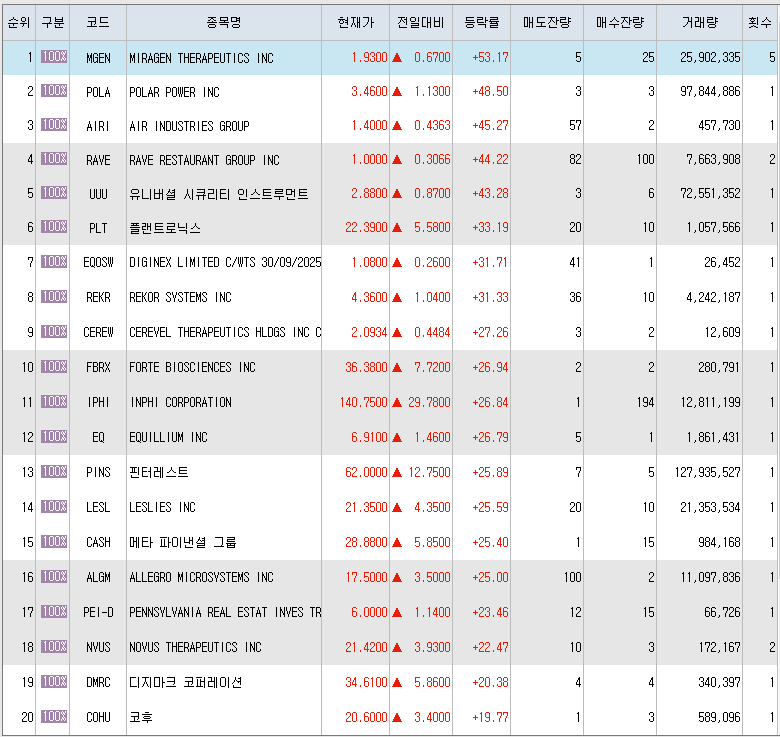This screenshot has width=780, height=737.
Task: Click the 100% badge in the REKR row
Action: 54,296
